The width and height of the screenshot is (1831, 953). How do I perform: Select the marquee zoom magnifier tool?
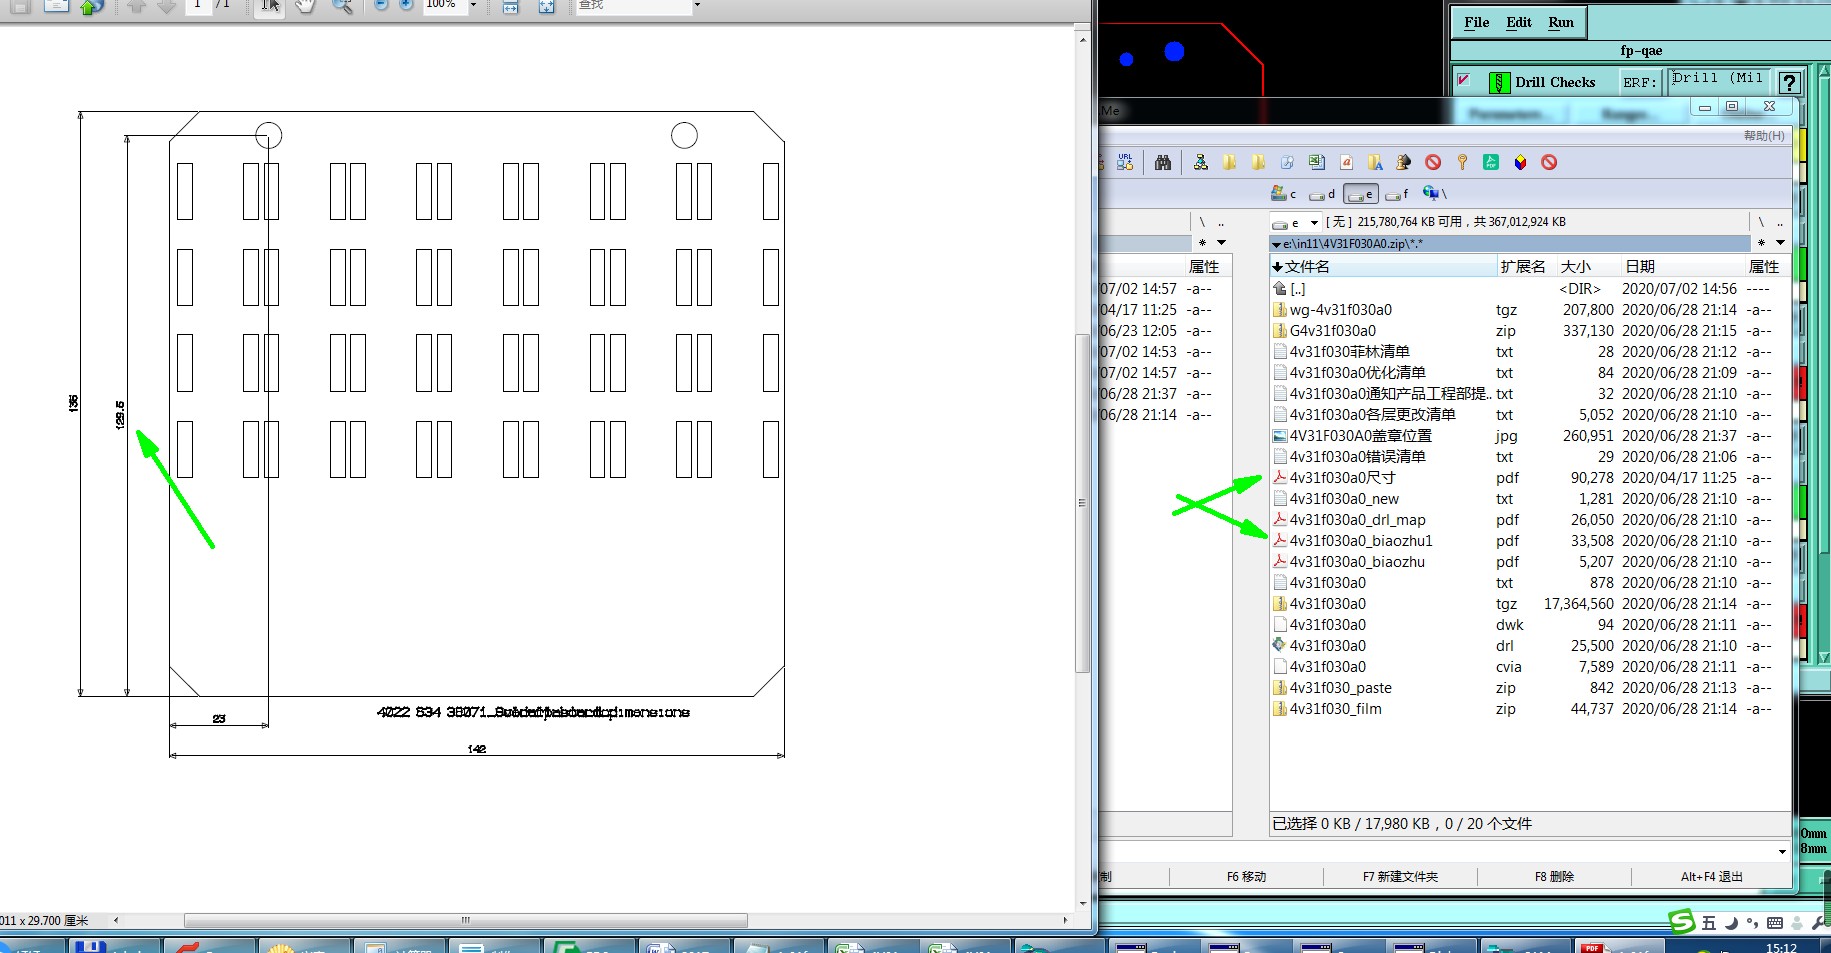(x=341, y=5)
